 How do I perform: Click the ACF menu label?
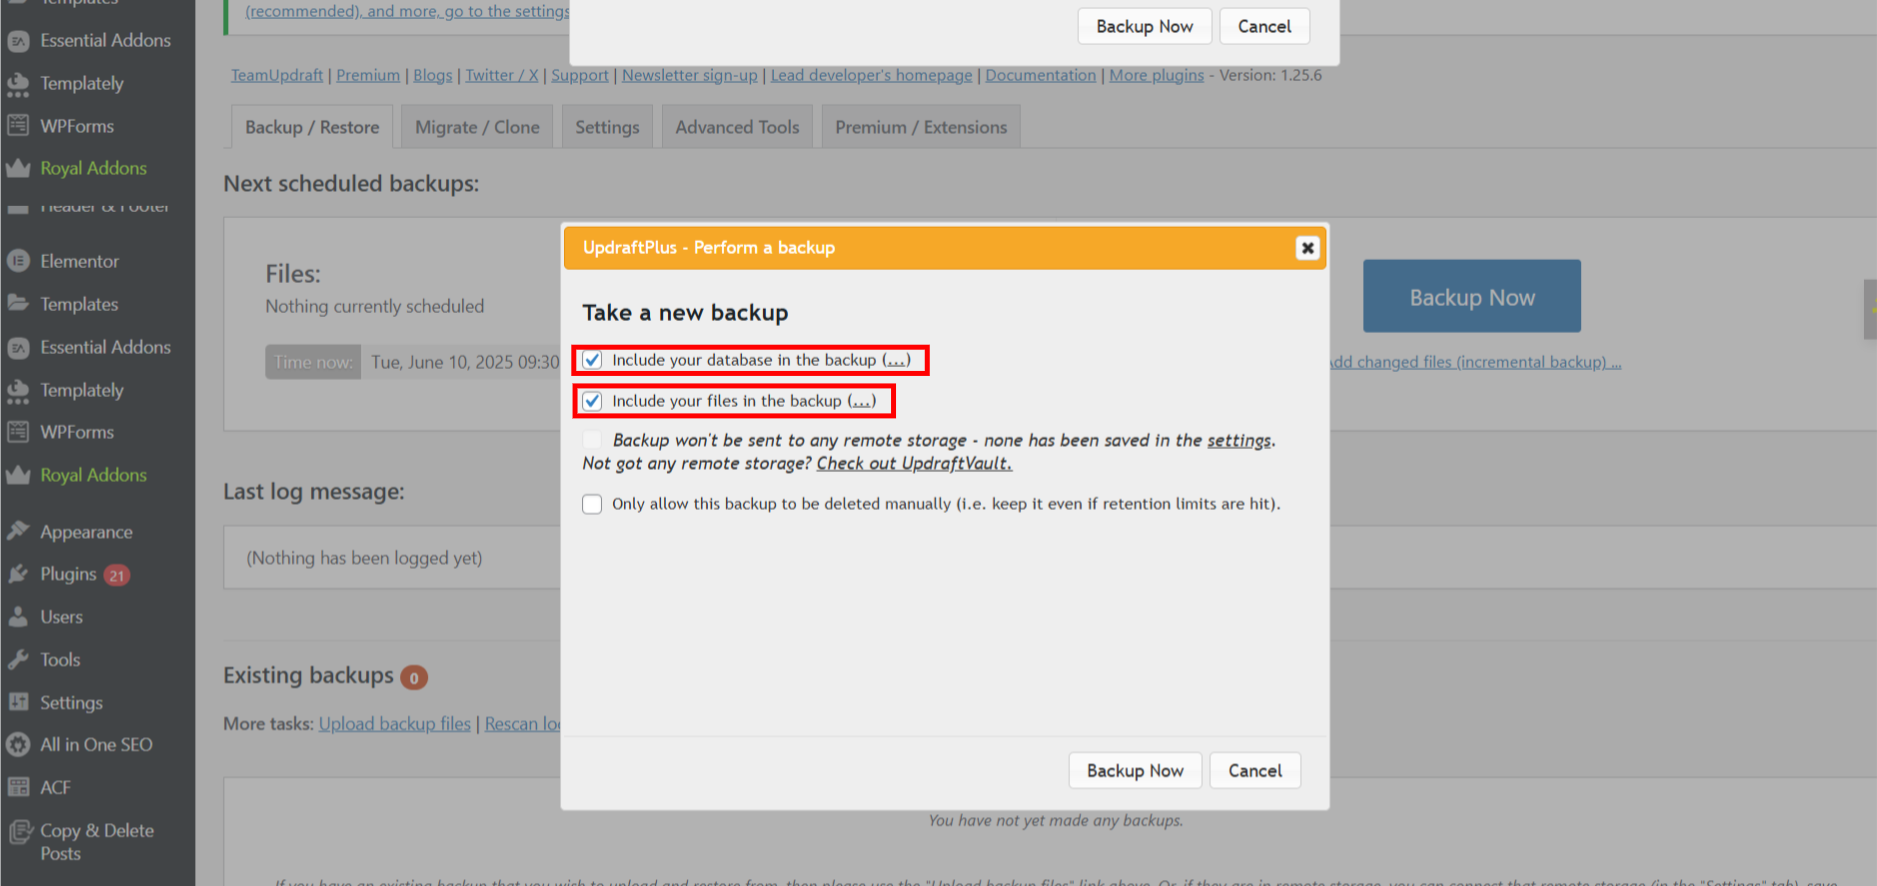pos(55,788)
